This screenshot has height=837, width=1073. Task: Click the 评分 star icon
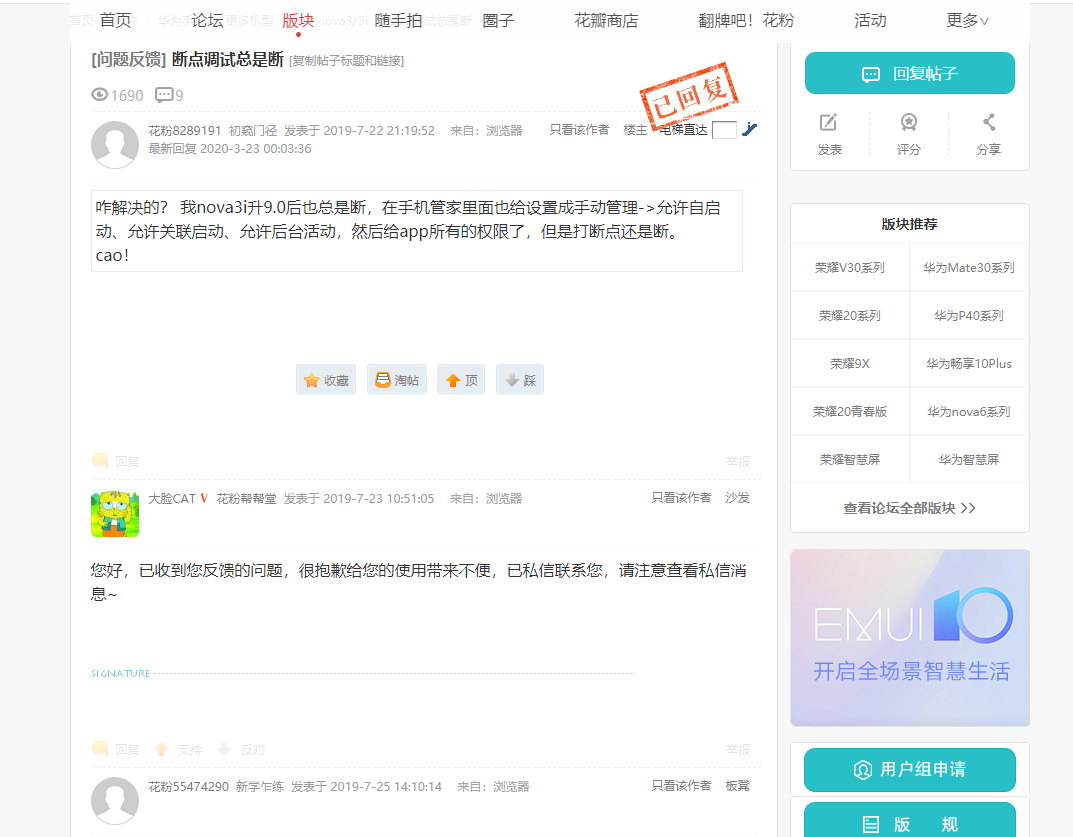click(909, 123)
